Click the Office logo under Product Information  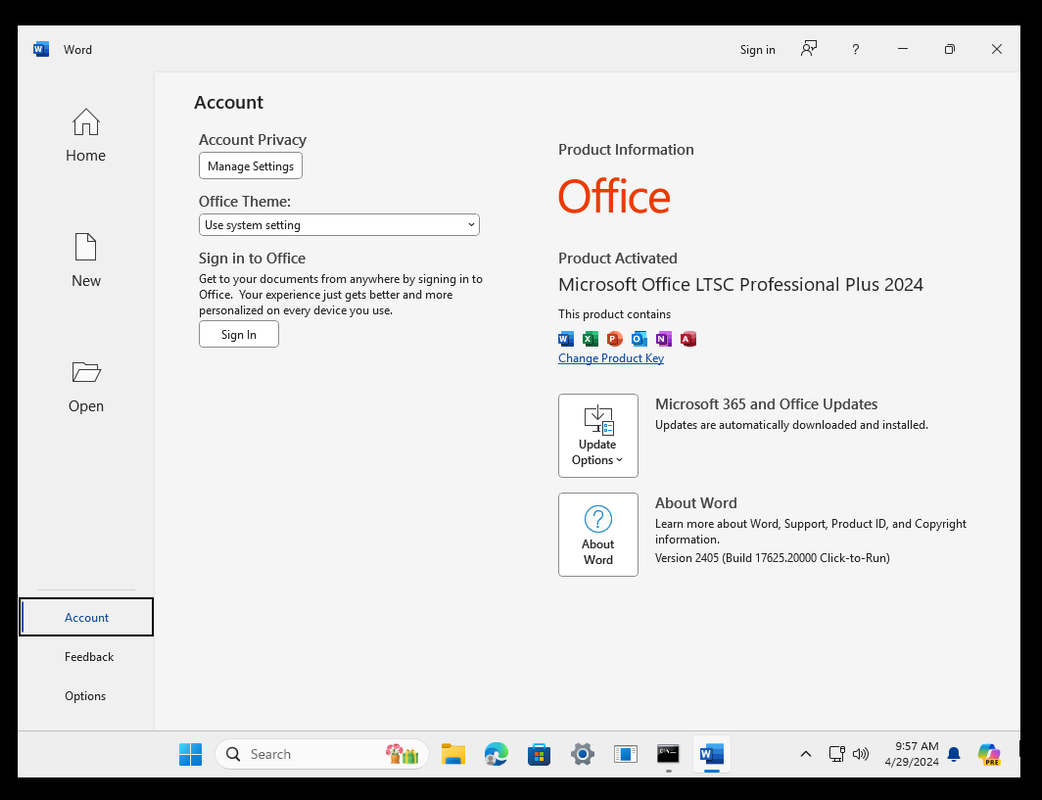(x=614, y=196)
